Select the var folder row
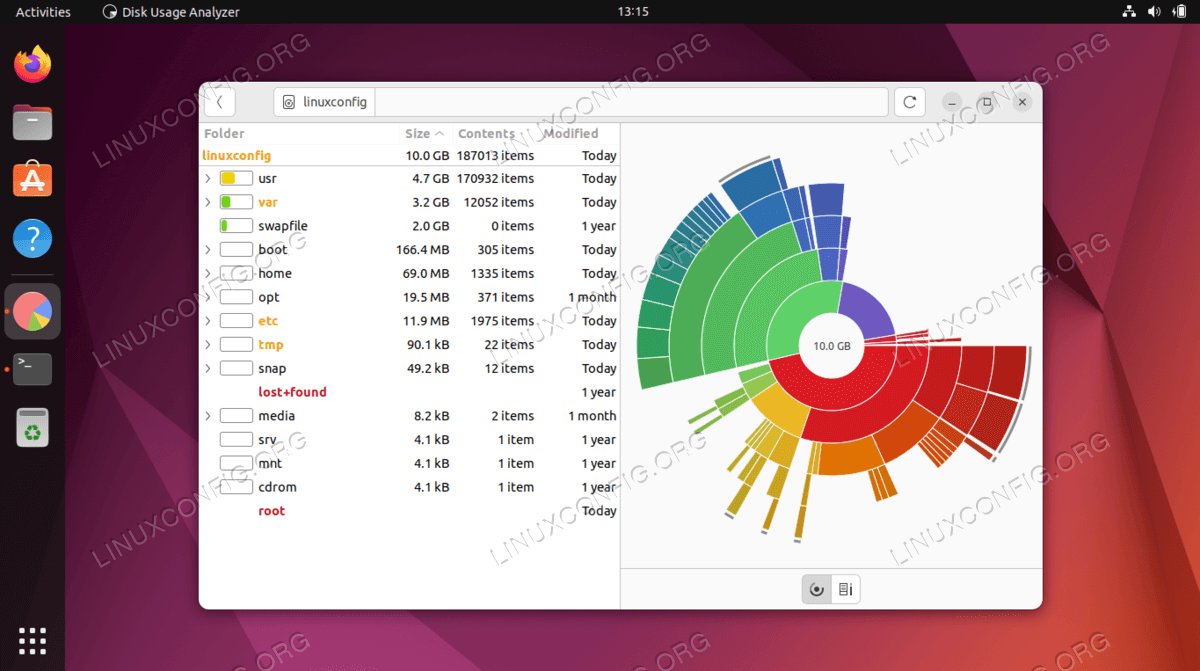 [x=409, y=202]
